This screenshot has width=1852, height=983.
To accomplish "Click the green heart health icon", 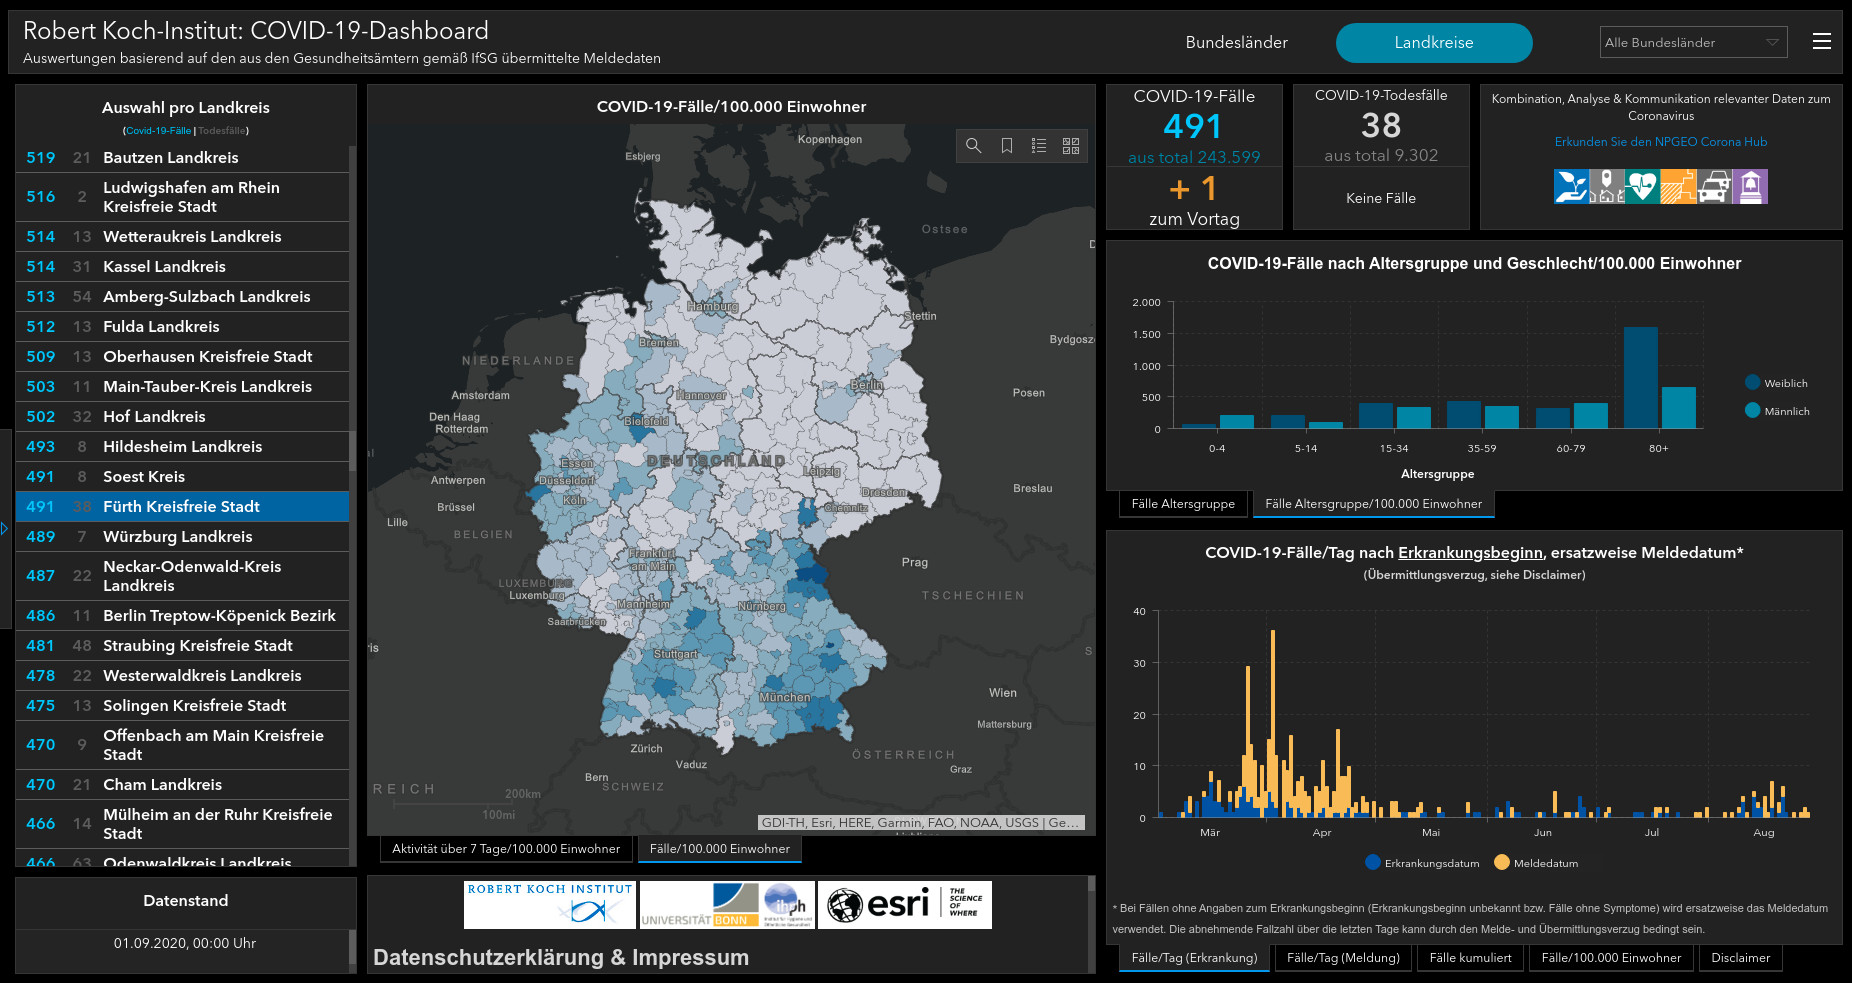I will [x=1641, y=187].
